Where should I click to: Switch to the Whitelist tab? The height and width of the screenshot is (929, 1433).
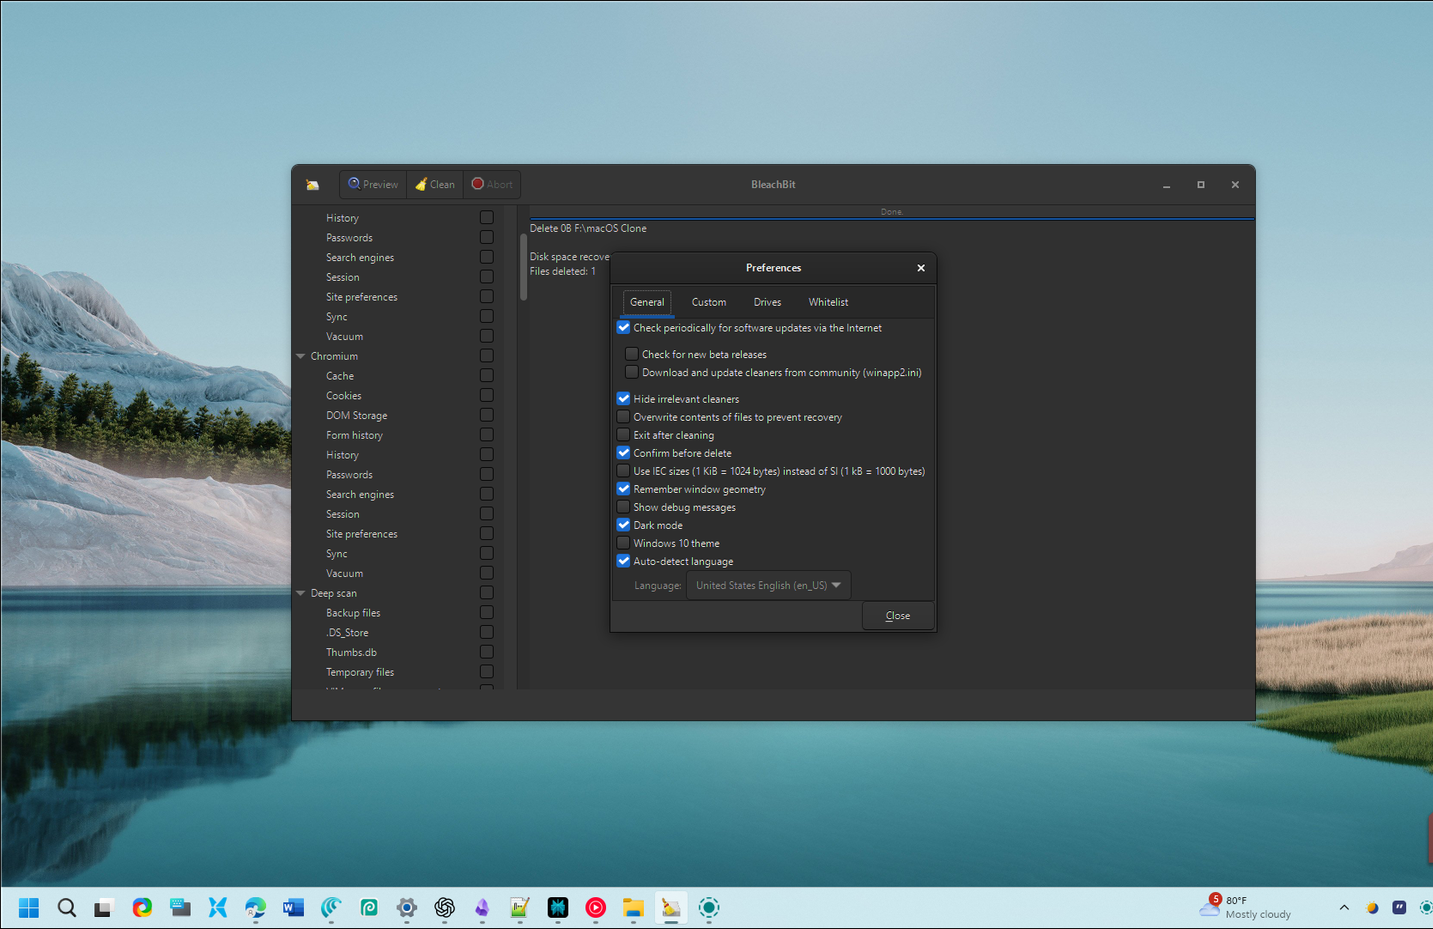tap(828, 302)
